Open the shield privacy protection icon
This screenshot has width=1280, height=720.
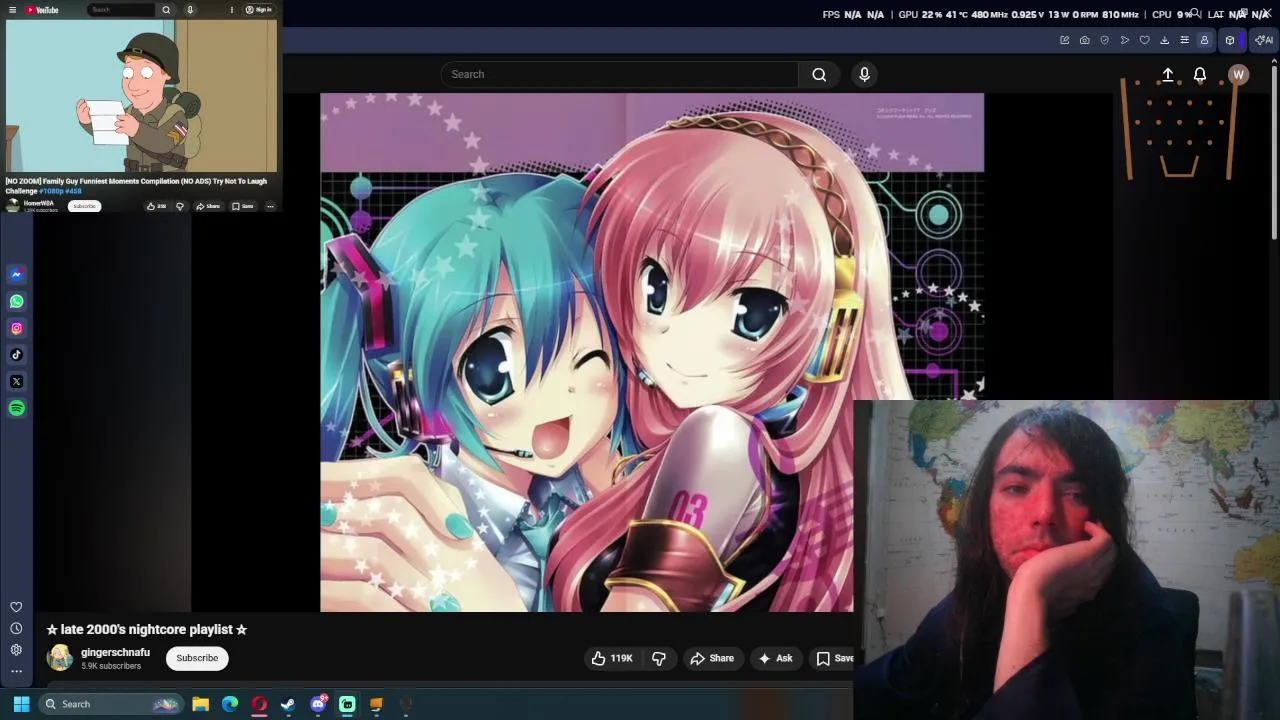1104,40
